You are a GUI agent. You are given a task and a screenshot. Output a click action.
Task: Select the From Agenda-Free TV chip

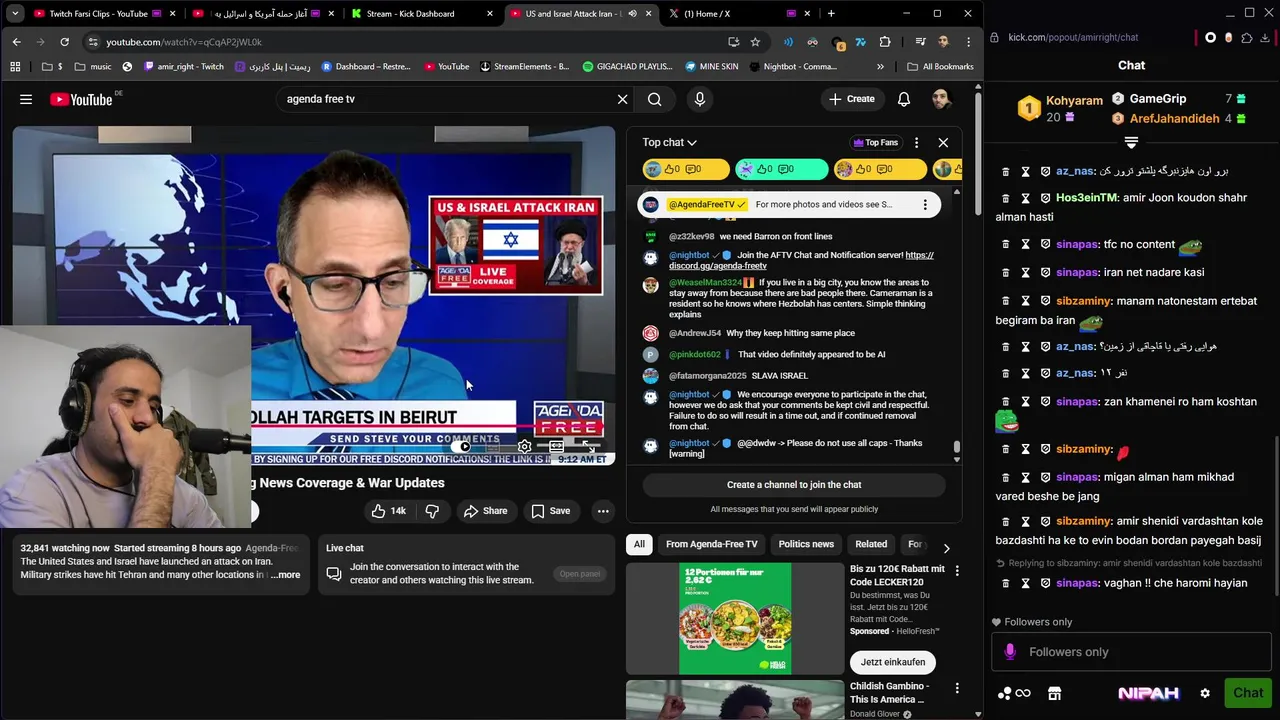pyautogui.click(x=712, y=544)
